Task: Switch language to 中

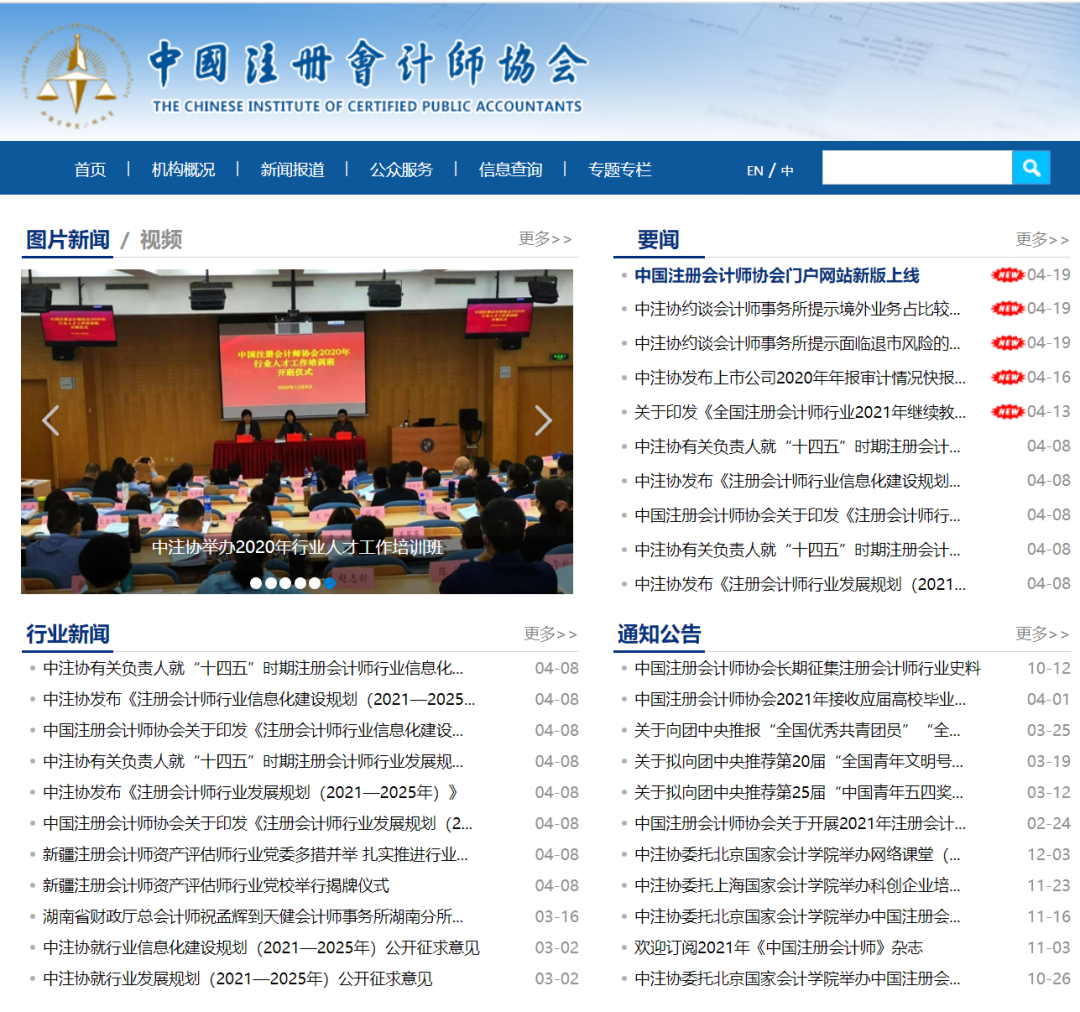Action: (x=787, y=170)
